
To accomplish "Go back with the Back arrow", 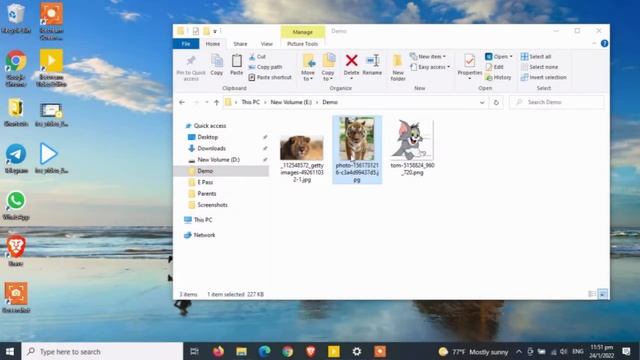I will (x=182, y=102).
